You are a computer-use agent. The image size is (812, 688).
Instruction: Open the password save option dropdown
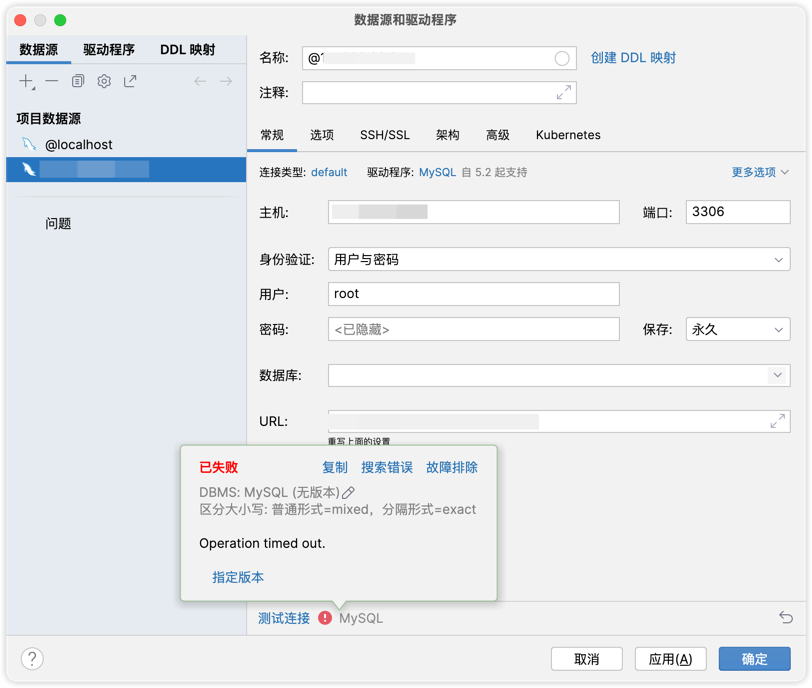click(x=738, y=329)
